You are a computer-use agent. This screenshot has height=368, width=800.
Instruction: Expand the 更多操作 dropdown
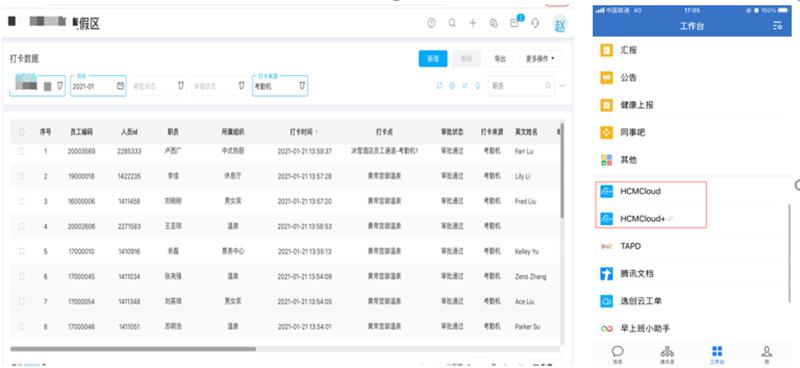540,59
